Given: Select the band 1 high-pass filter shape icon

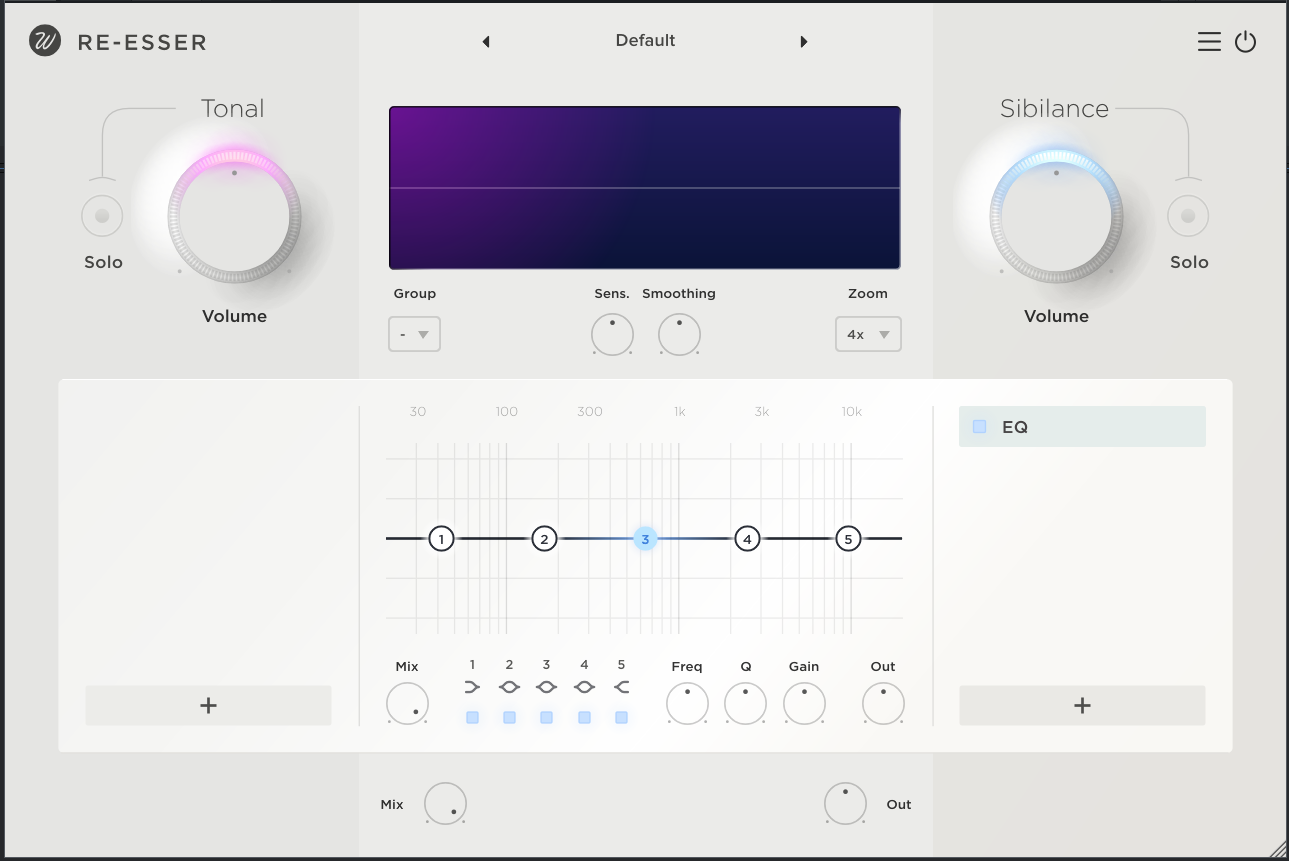Looking at the screenshot, I should (472, 687).
